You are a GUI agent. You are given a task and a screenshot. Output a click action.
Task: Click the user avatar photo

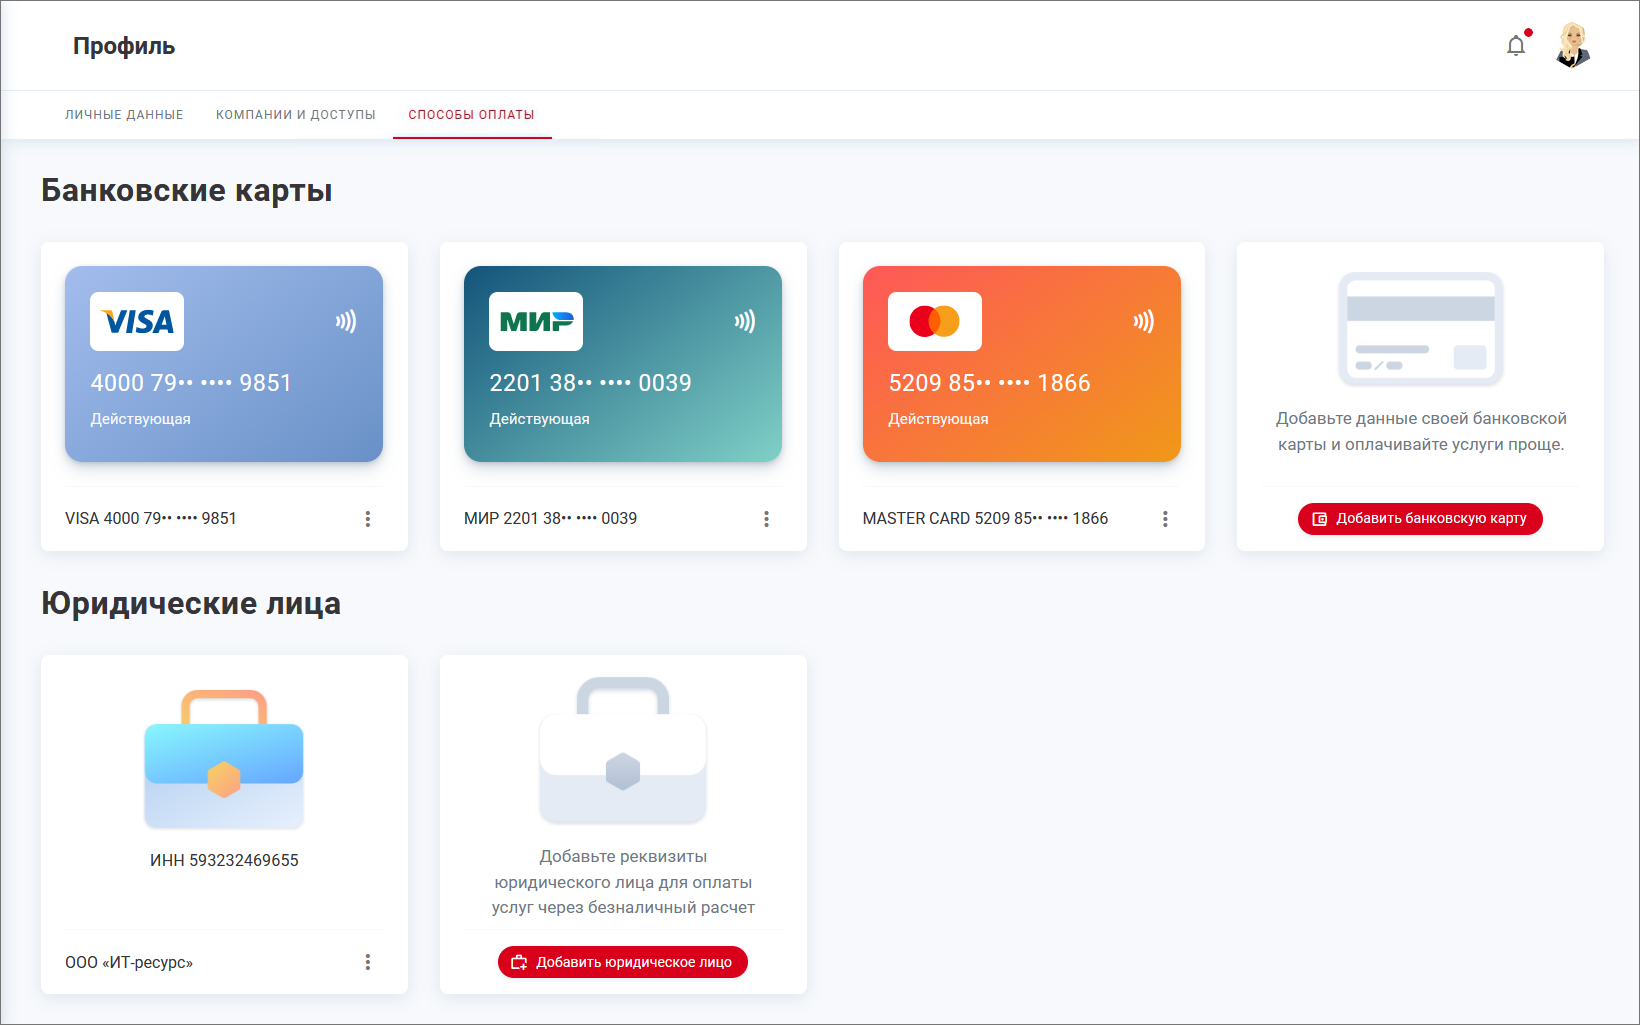click(1573, 45)
